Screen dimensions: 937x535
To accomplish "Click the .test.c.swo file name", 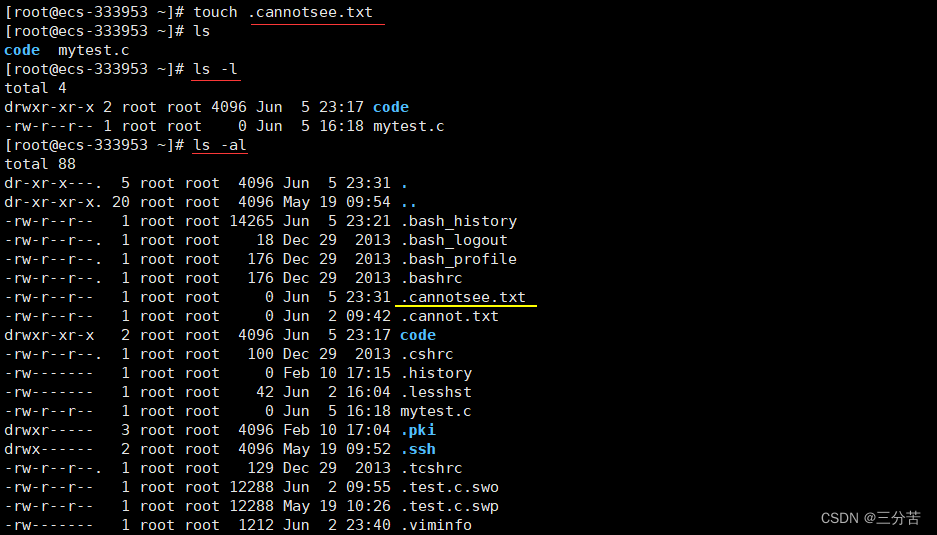I will pos(449,487).
